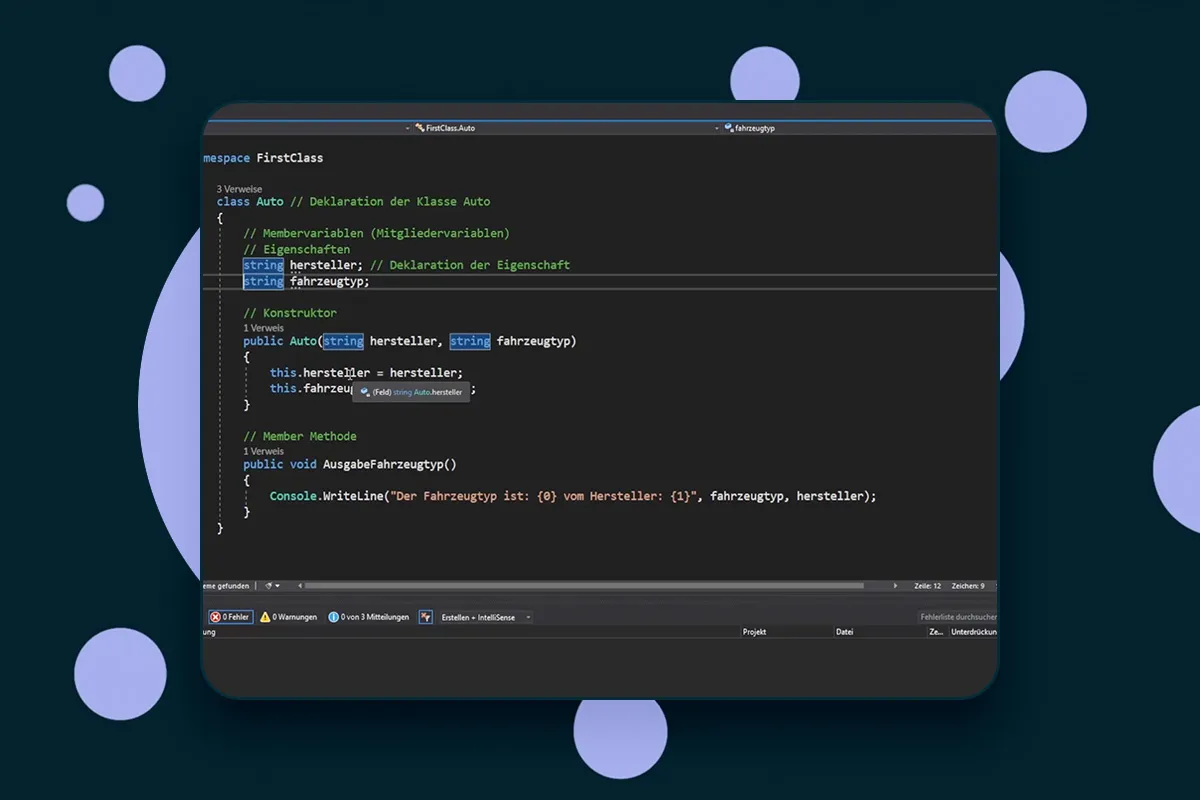Click the fahrzeugtyp constructor parameter name
The height and width of the screenshot is (800, 1200).
(x=533, y=341)
